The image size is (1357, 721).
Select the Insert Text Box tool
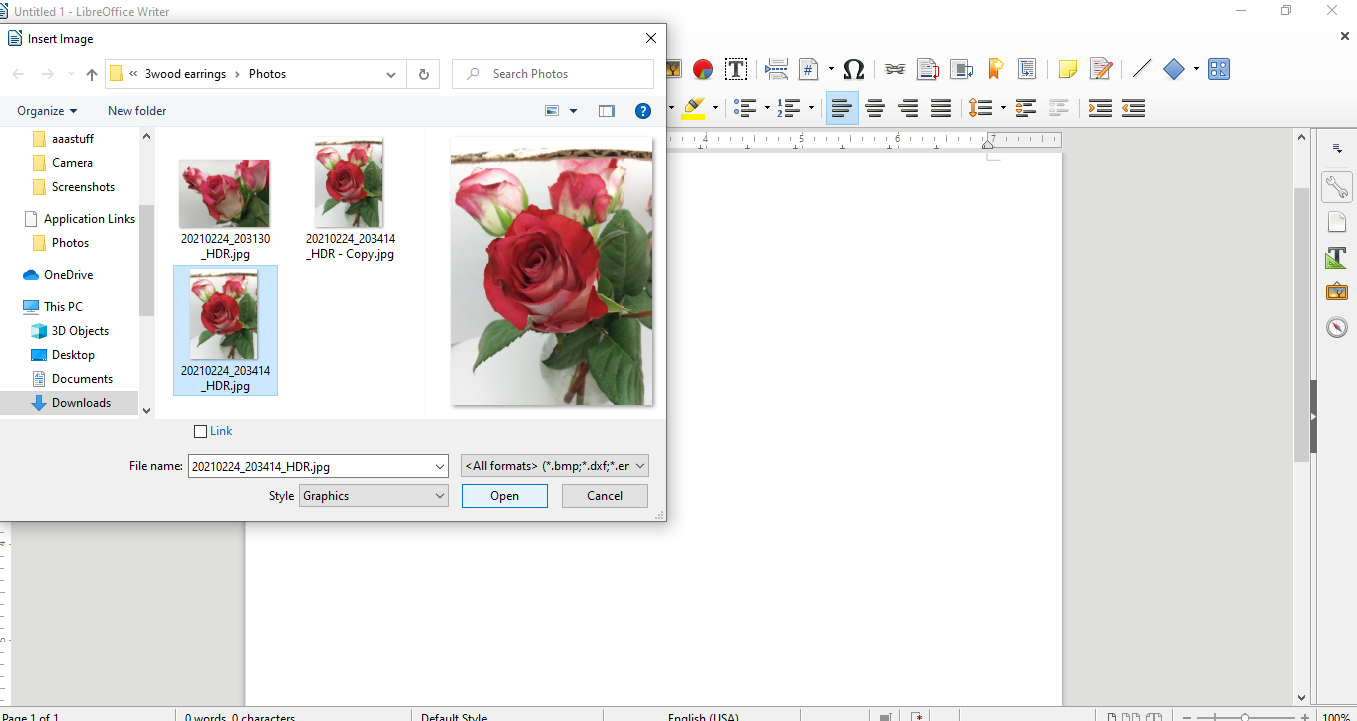pos(737,69)
